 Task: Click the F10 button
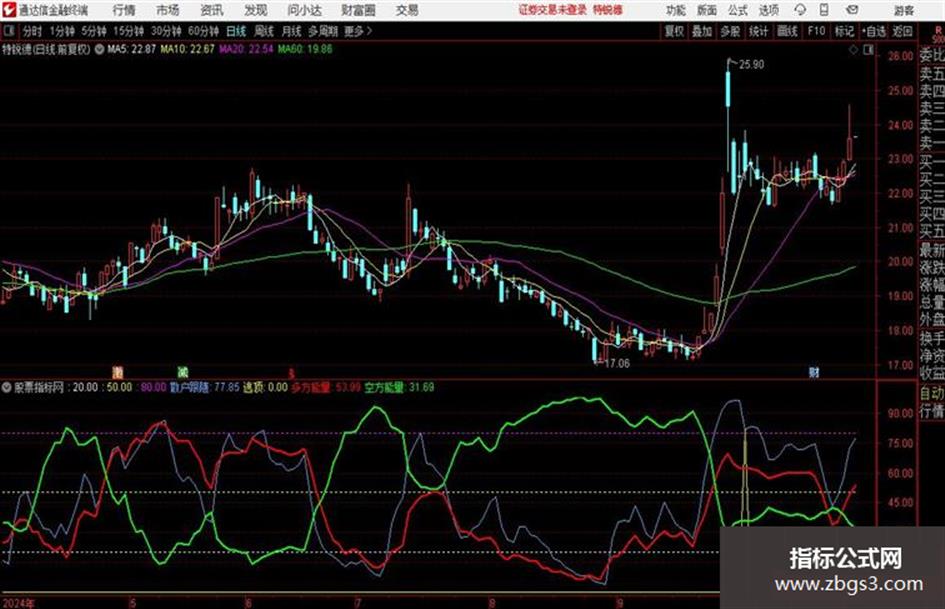[x=816, y=31]
